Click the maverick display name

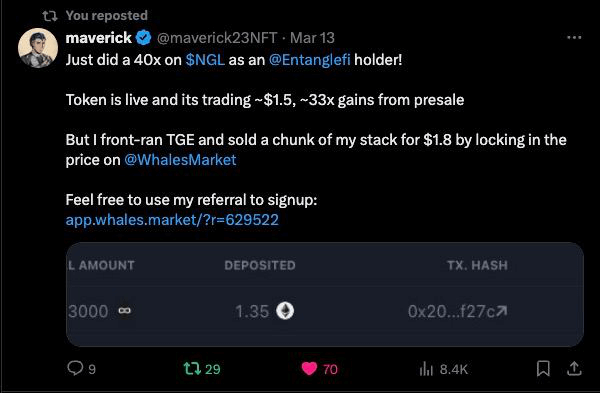click(99, 38)
